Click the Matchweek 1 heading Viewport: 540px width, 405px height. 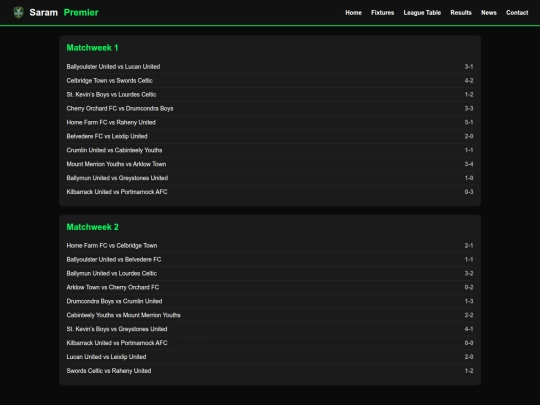point(92,48)
